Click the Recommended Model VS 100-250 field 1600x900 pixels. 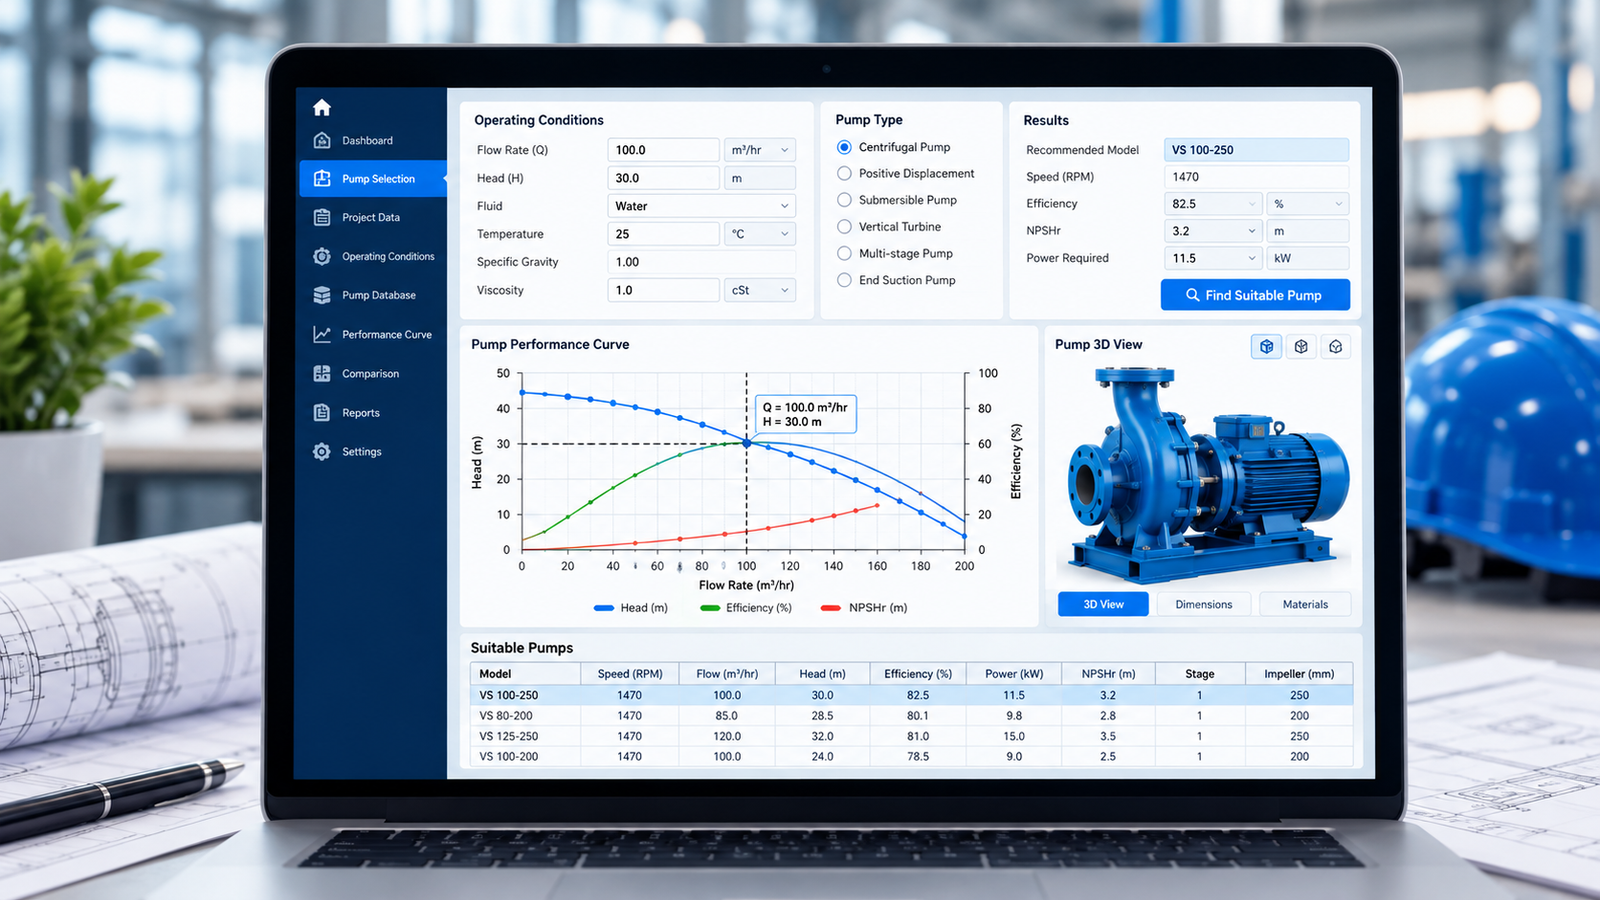(1256, 150)
